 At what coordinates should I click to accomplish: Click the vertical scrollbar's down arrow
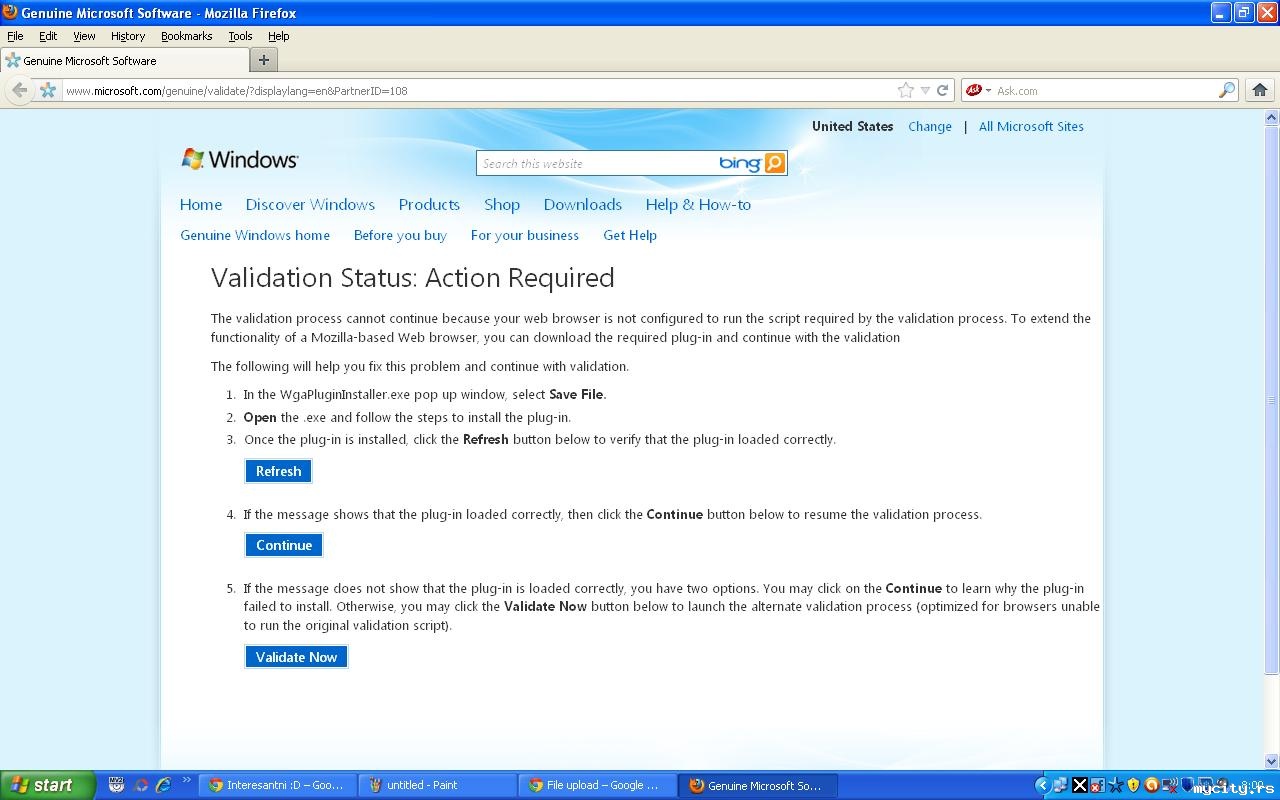point(1272,762)
